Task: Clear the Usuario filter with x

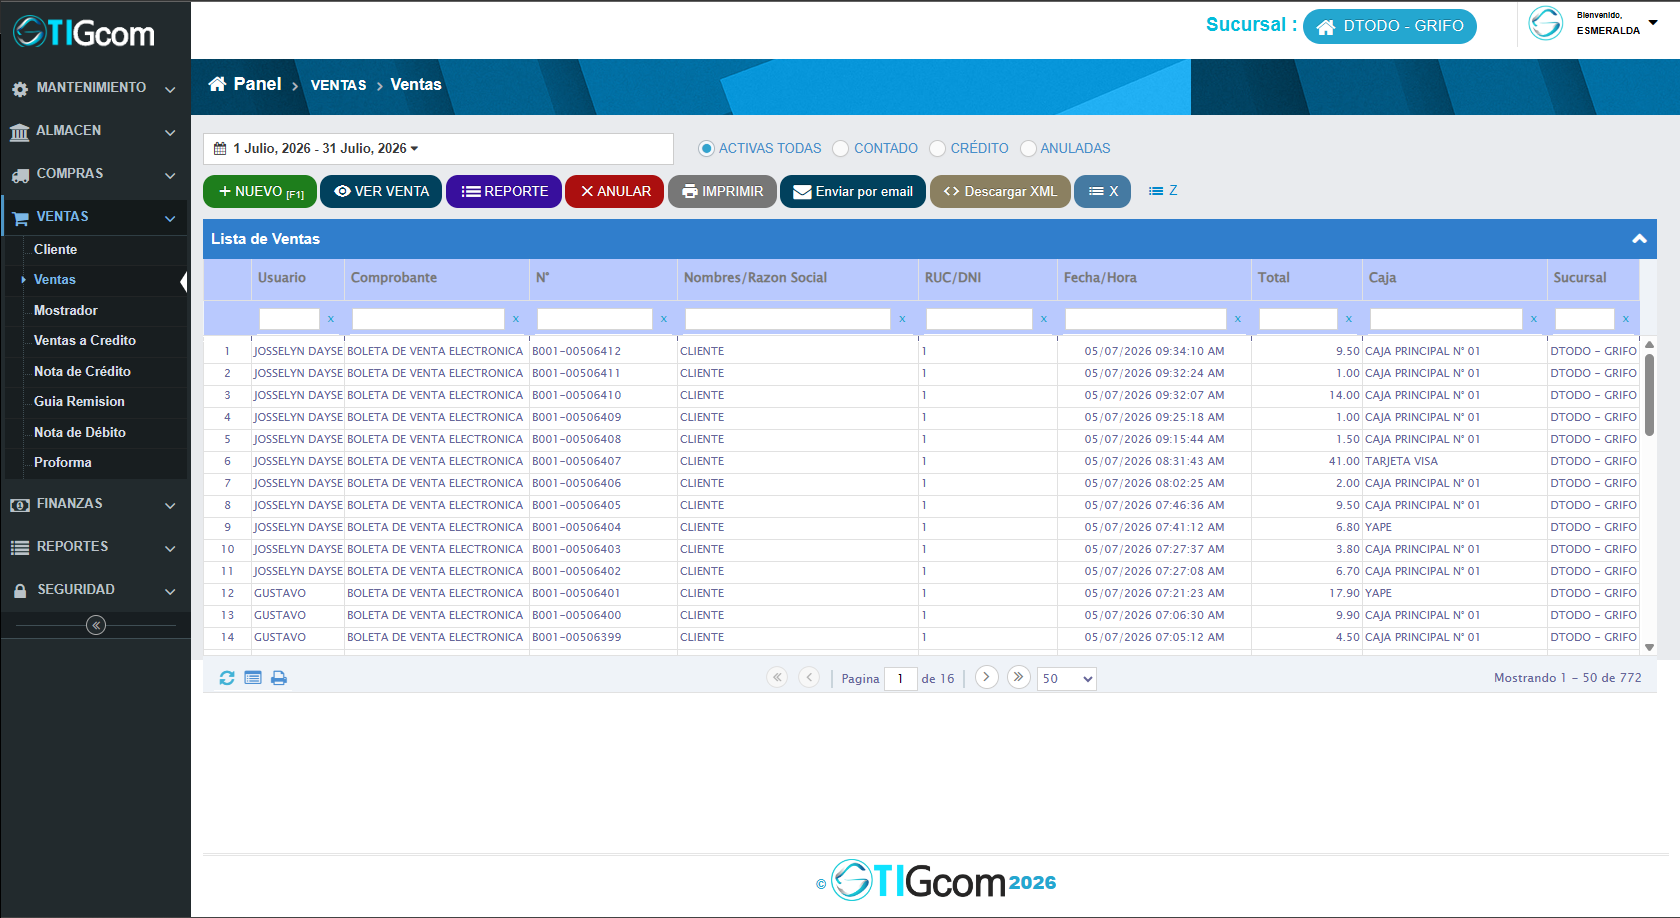Action: point(331,319)
